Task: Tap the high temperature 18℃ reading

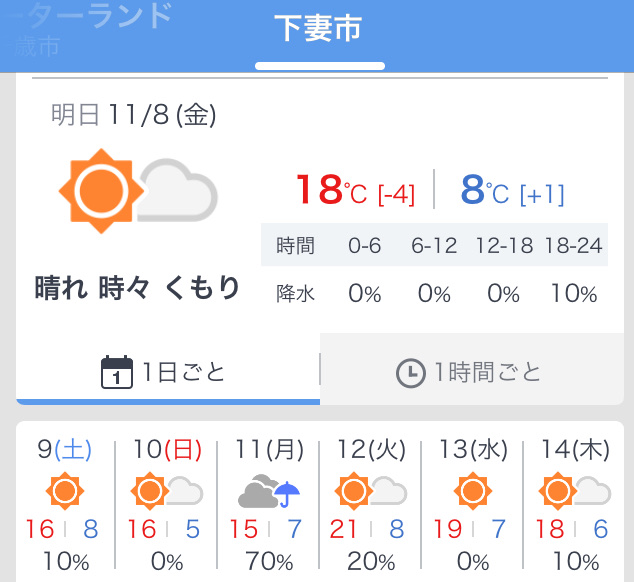Action: click(355, 189)
